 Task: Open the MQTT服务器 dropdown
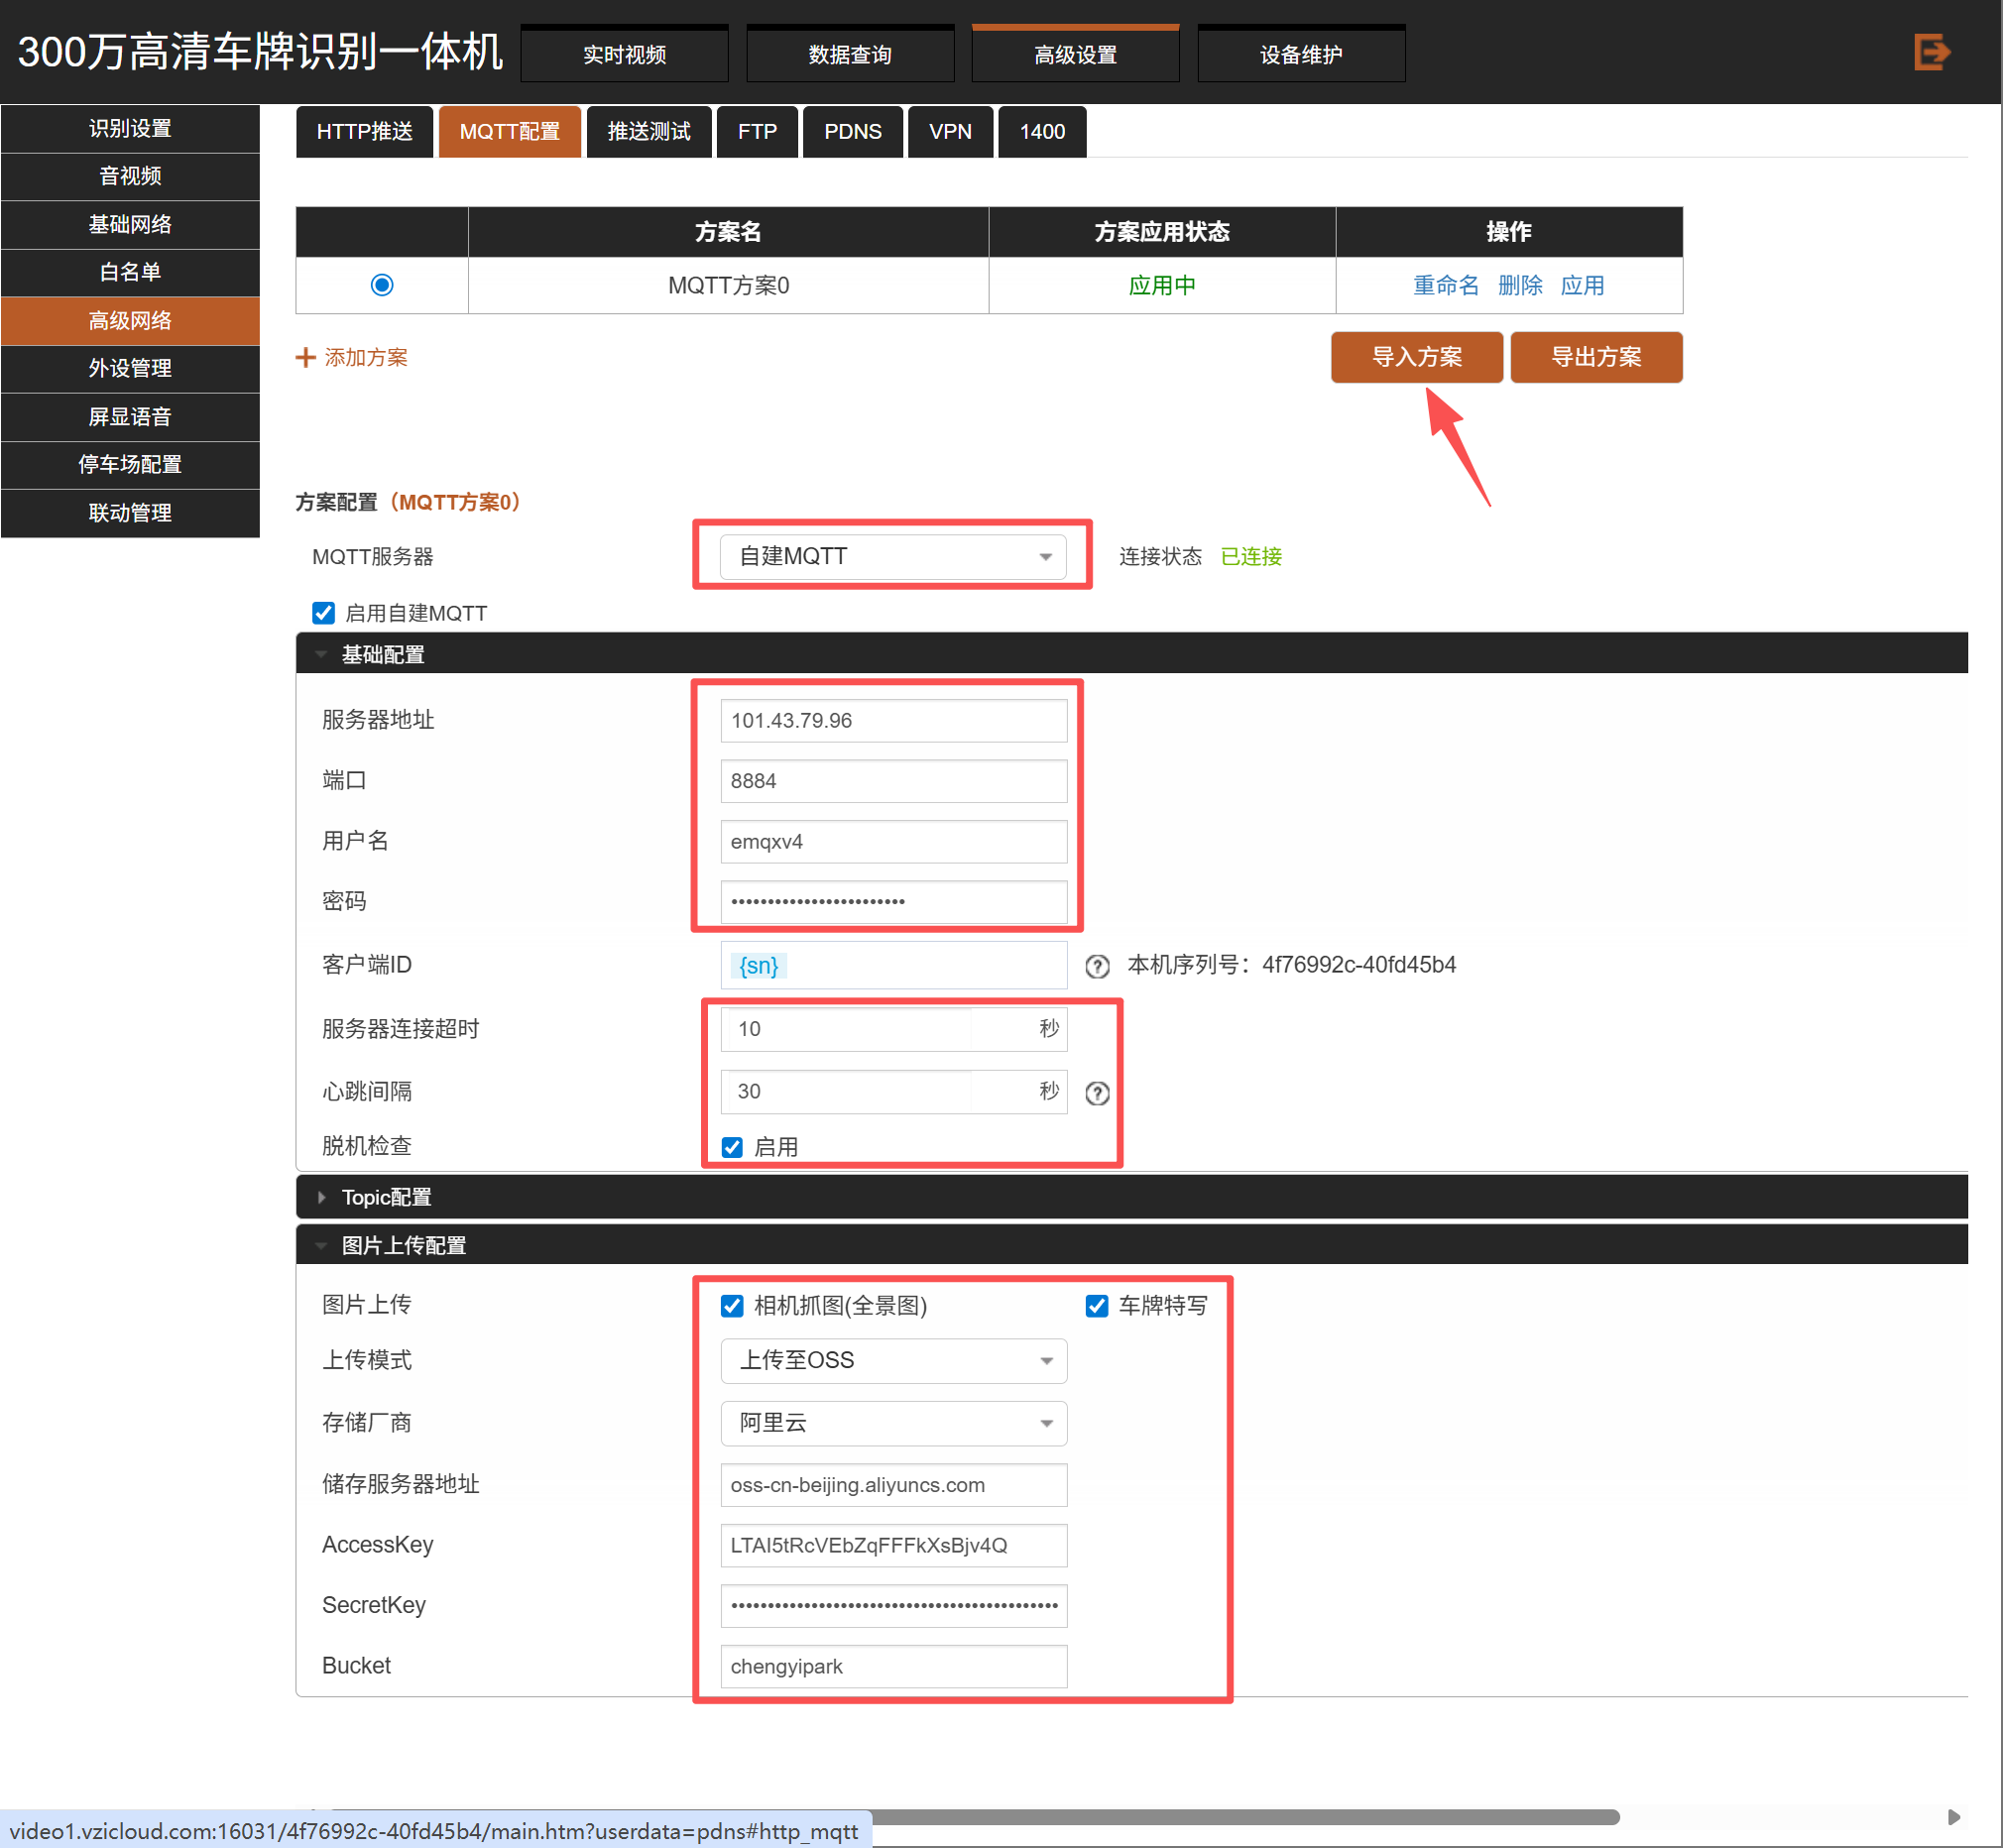coord(893,556)
